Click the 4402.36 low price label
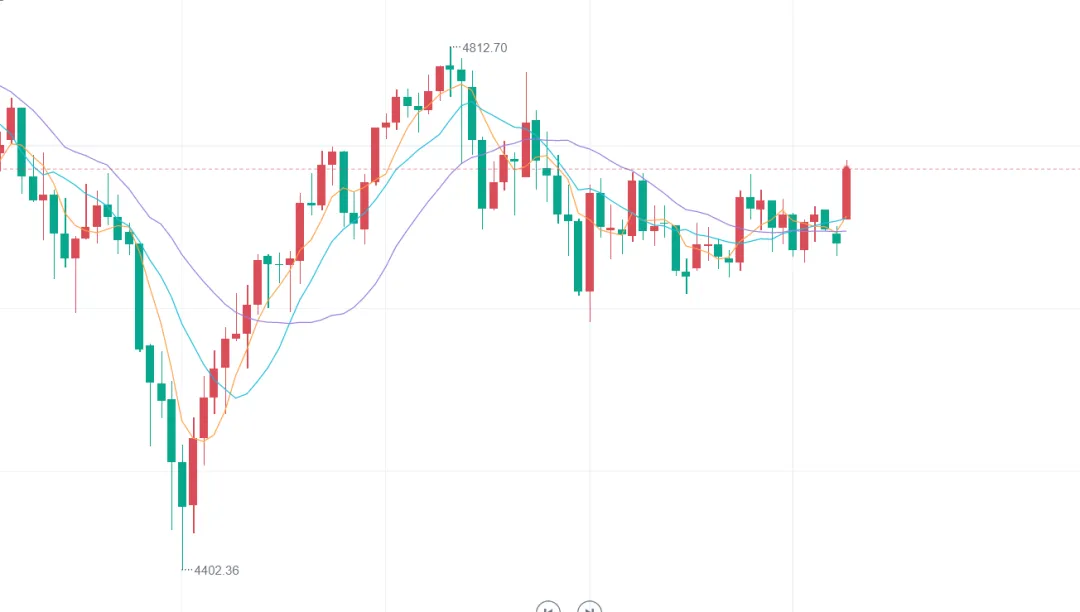Screen dimensions: 1080x612 tap(216, 570)
